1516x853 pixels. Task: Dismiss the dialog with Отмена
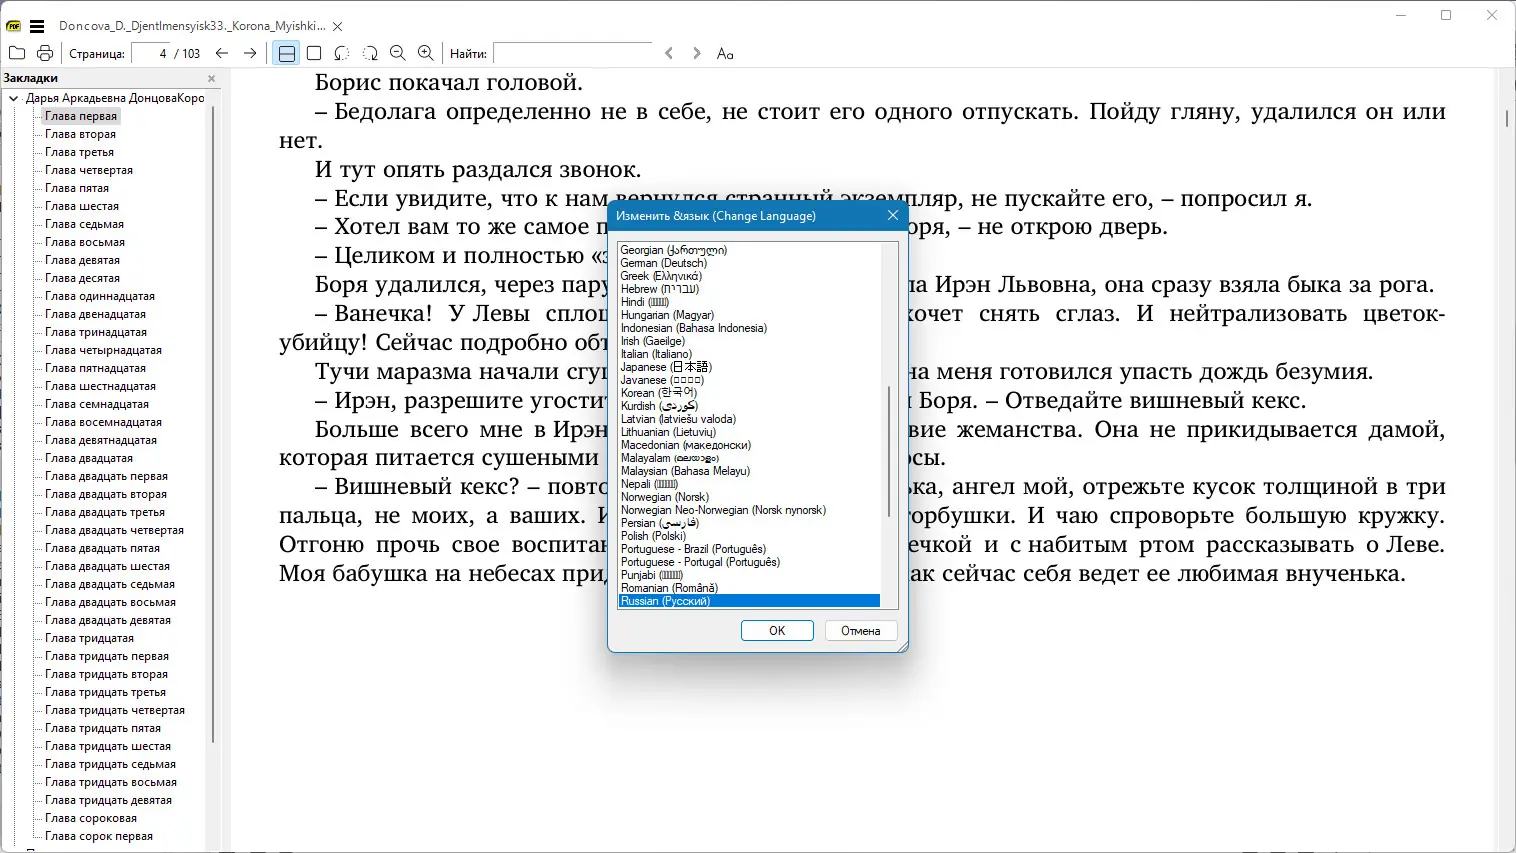861,630
